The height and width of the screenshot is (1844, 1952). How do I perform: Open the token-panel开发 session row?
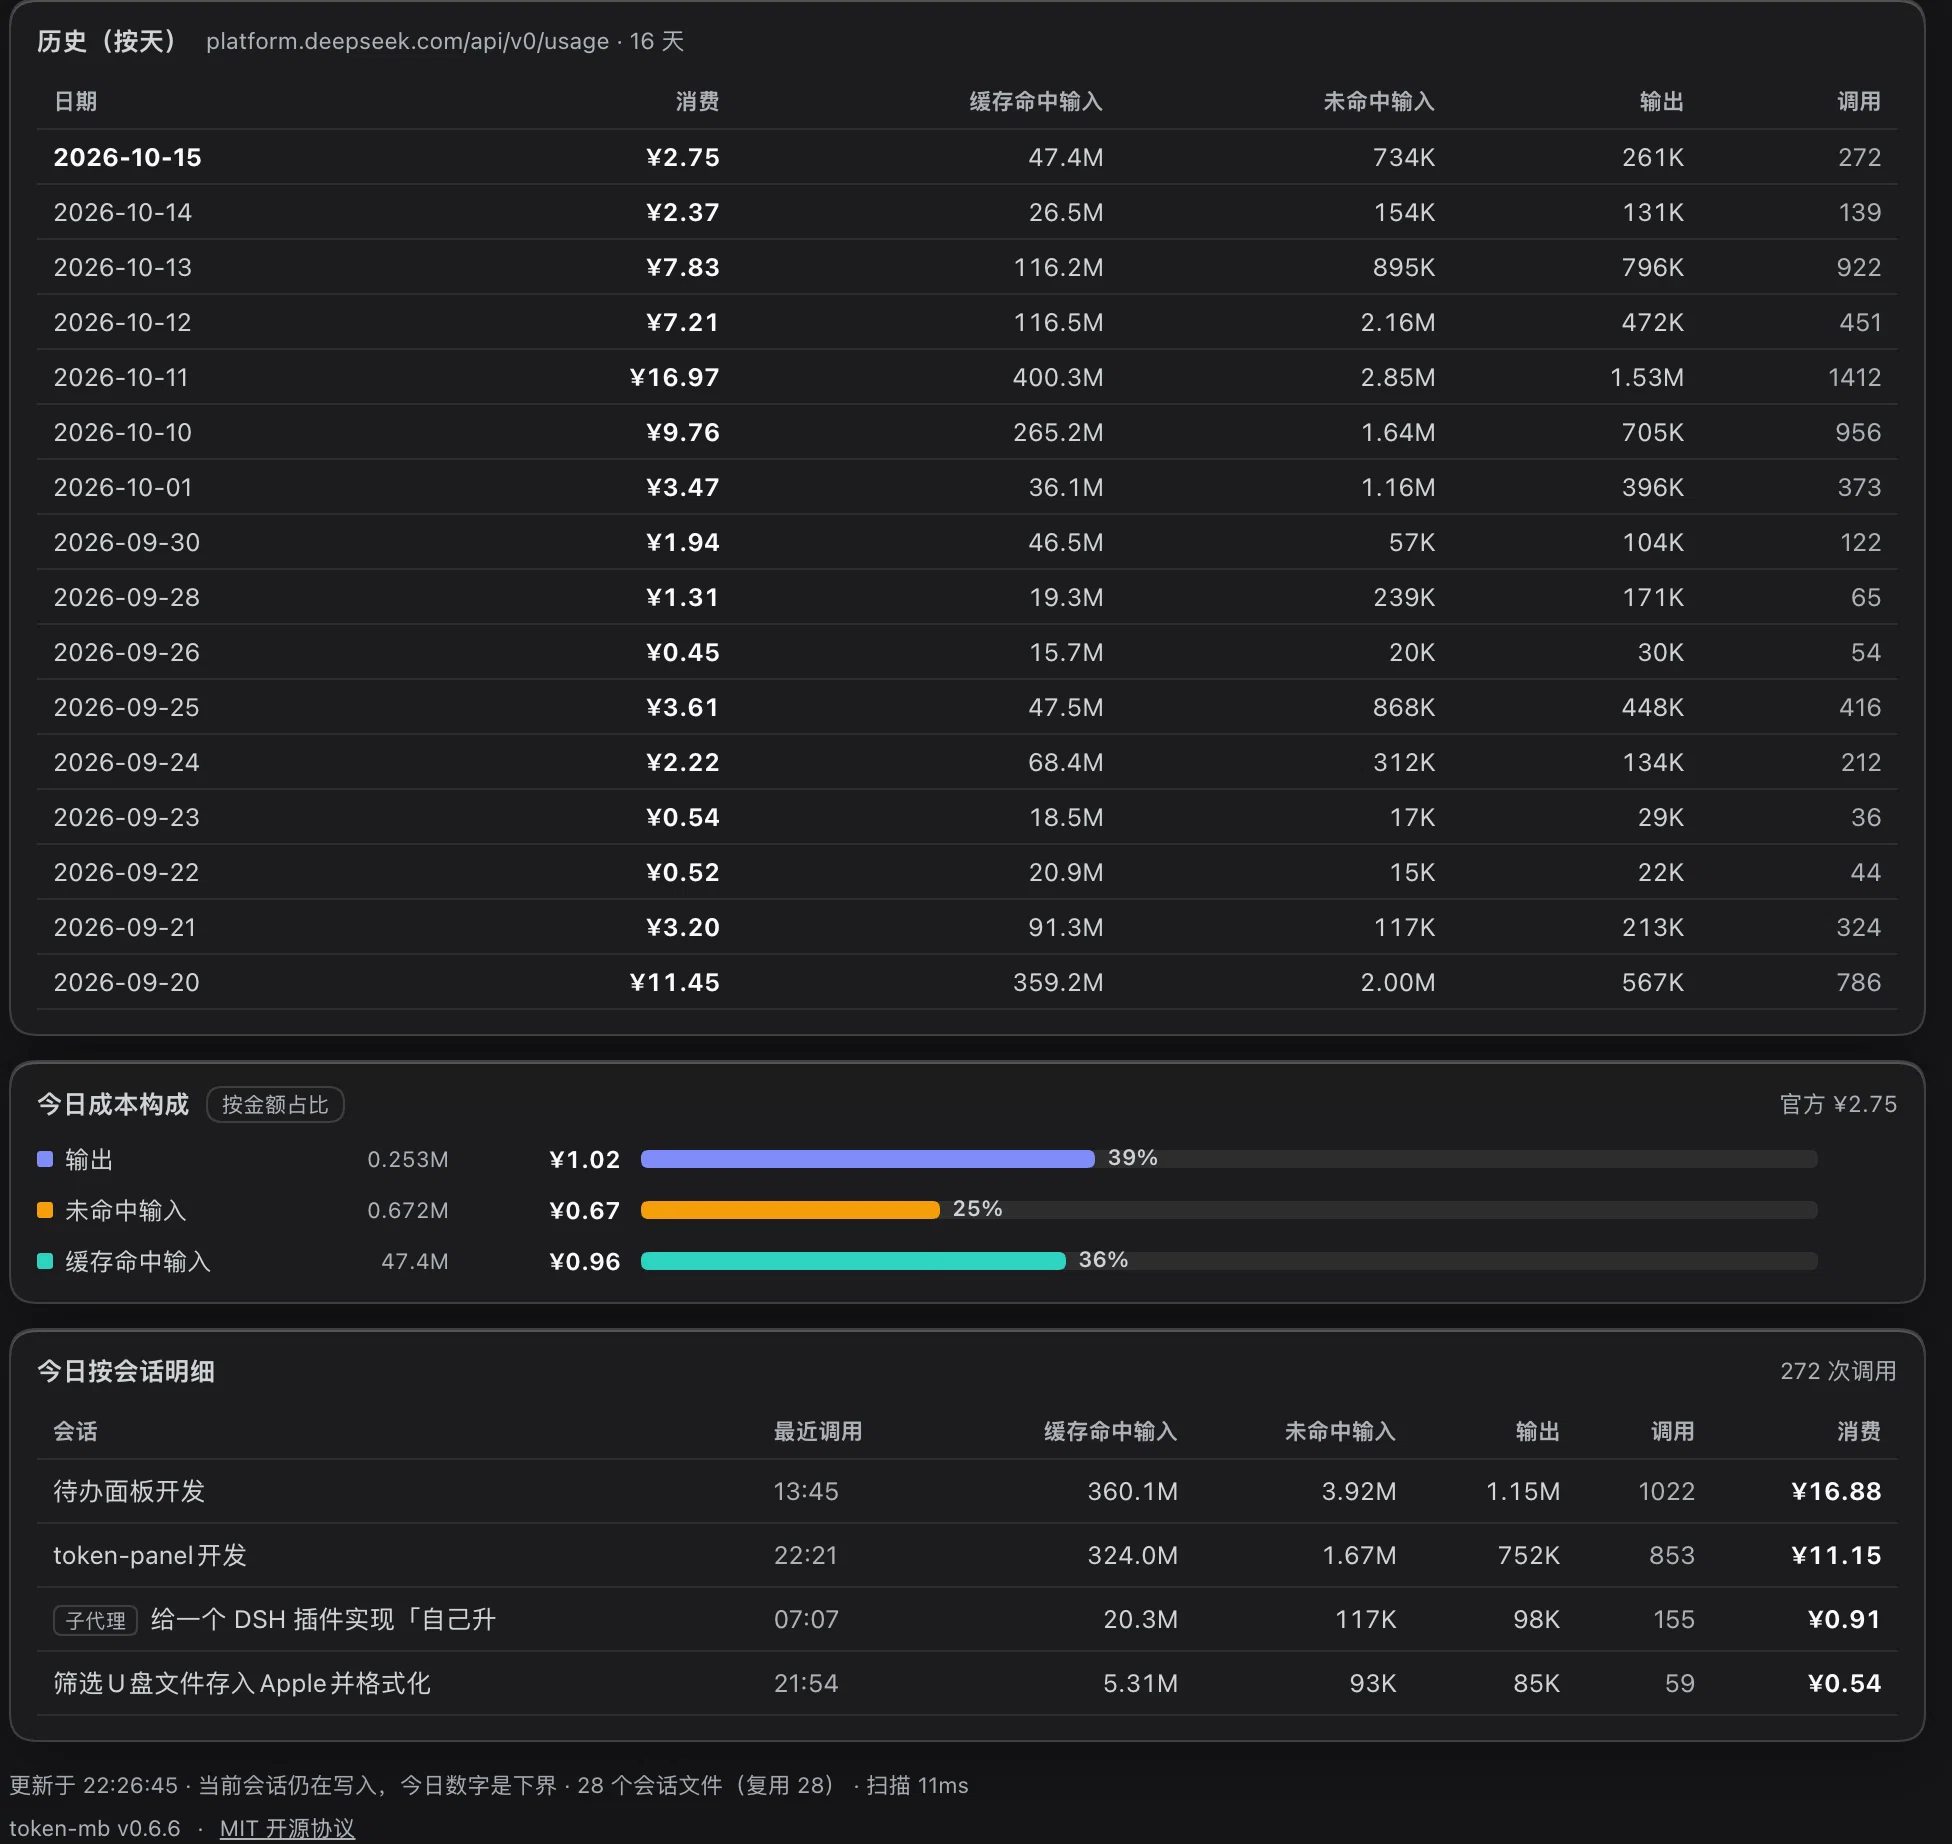pyautogui.click(x=967, y=1555)
